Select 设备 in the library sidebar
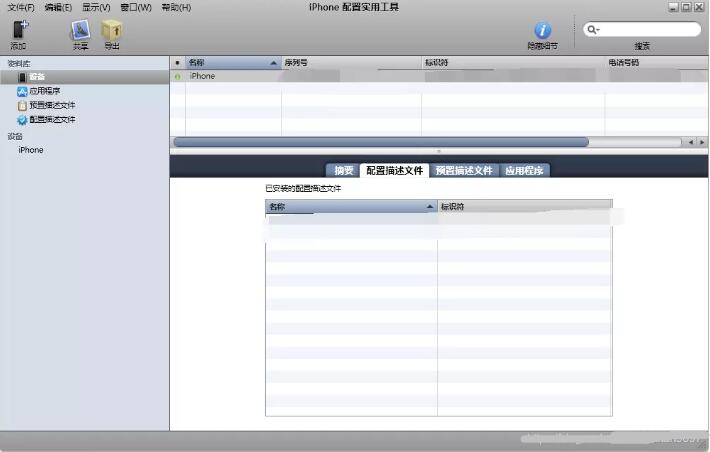This screenshot has width=710, height=452. point(36,77)
